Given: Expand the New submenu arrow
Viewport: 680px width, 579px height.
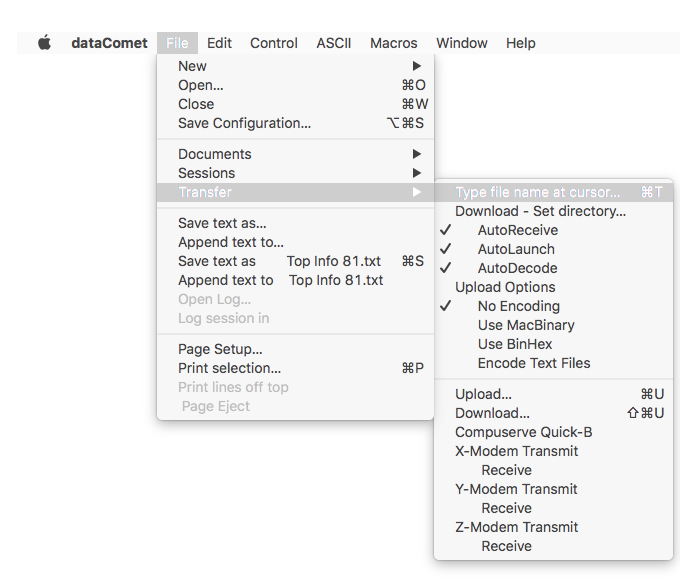Looking at the screenshot, I should tap(417, 66).
